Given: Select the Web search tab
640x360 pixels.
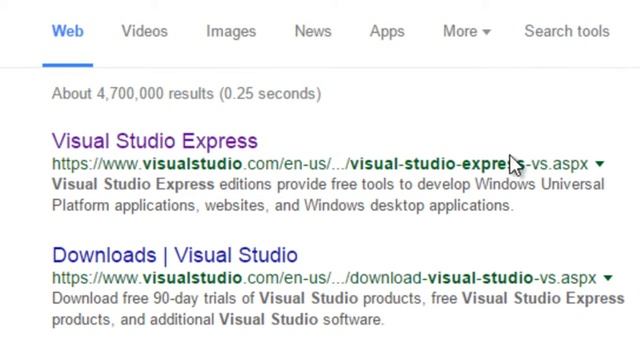Looking at the screenshot, I should pos(68,31).
